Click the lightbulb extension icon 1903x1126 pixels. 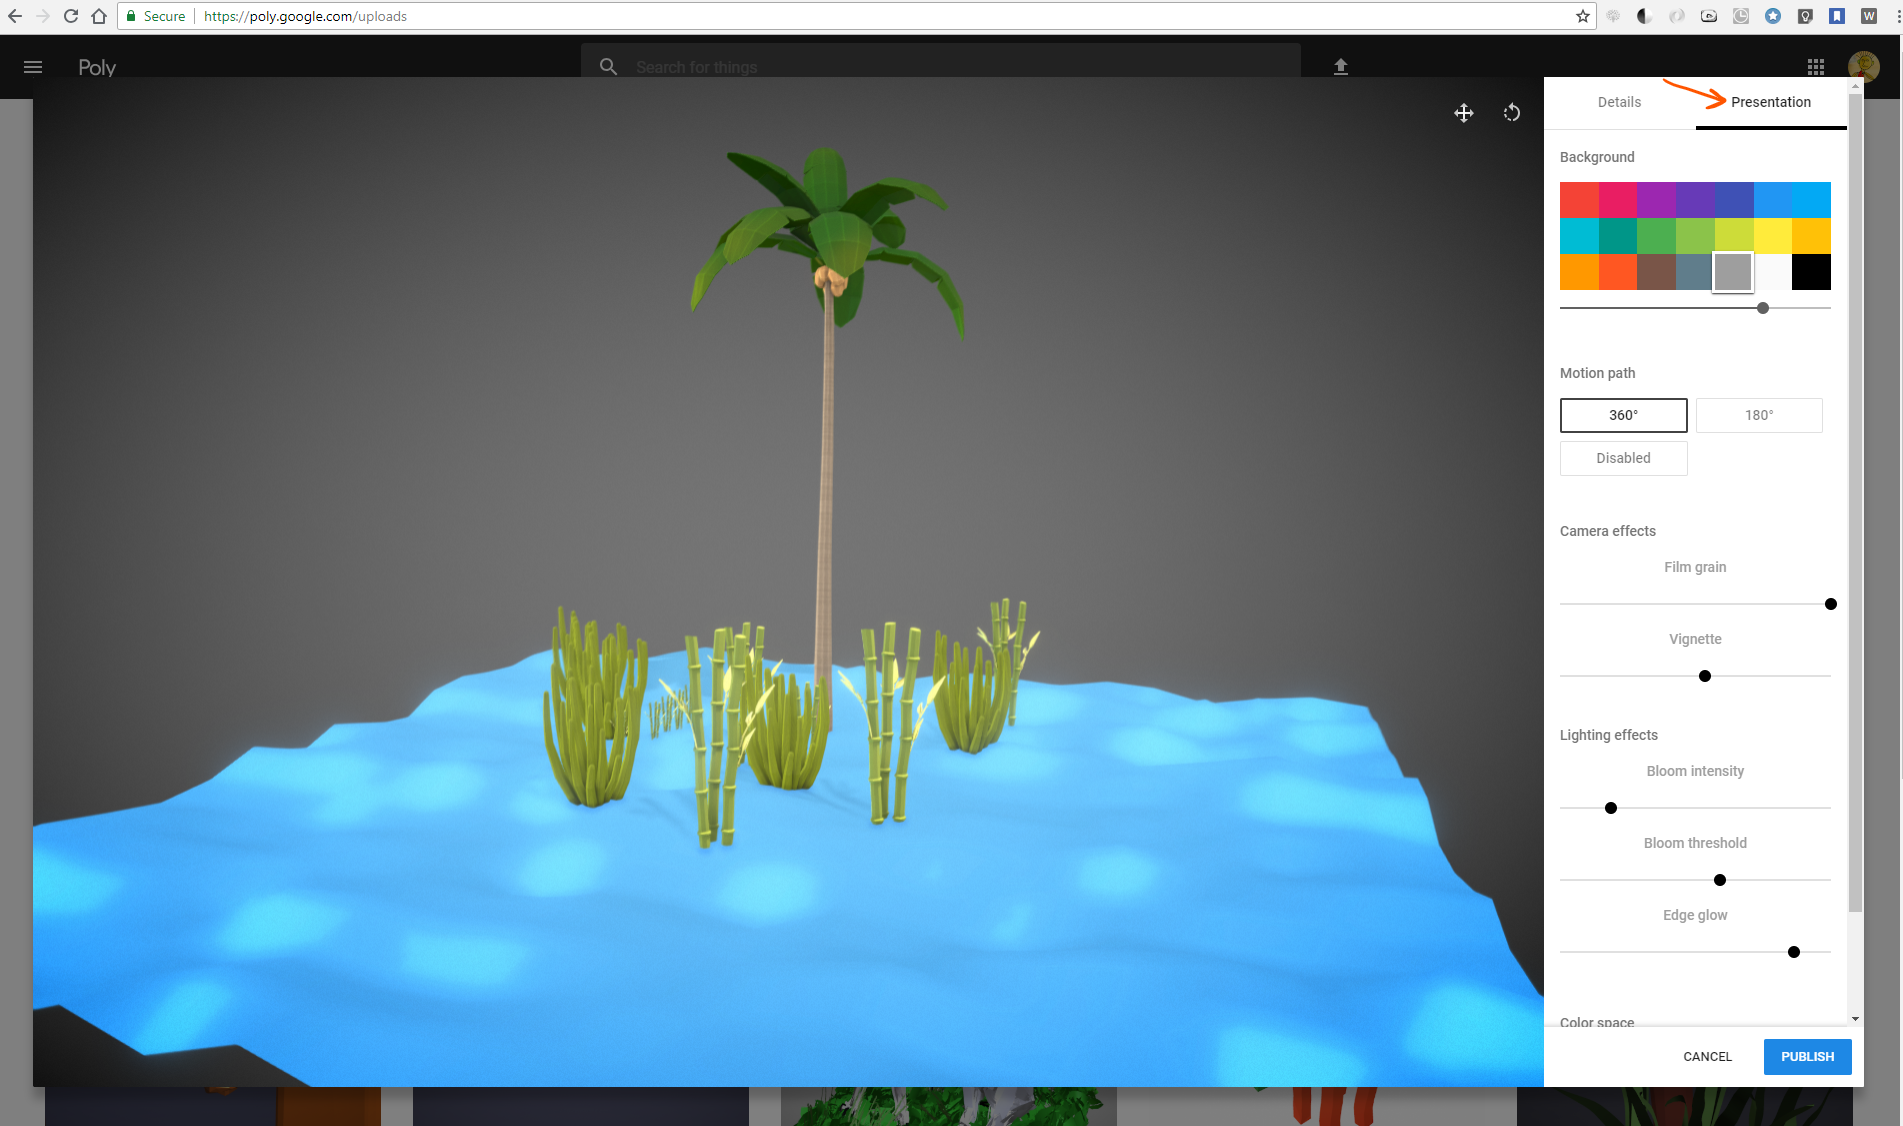[x=1805, y=16]
